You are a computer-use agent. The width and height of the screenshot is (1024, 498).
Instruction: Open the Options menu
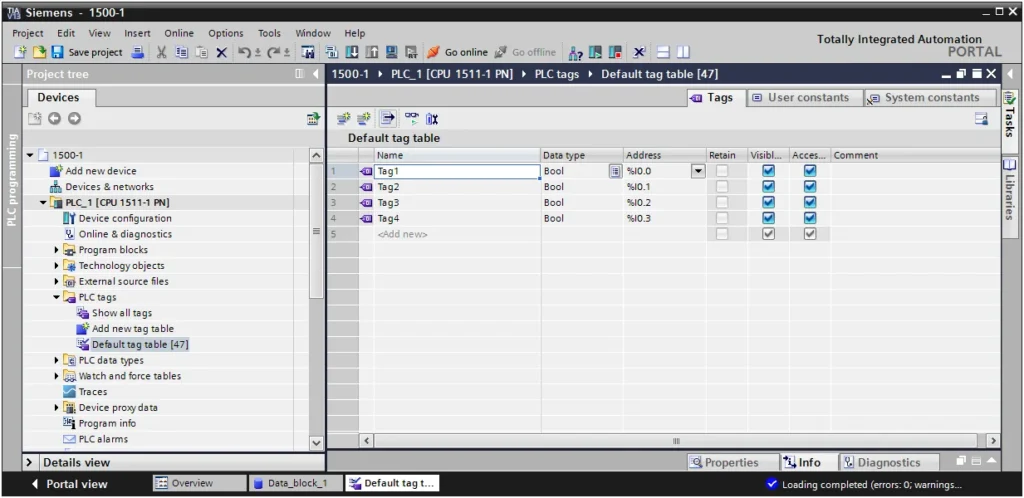point(225,33)
